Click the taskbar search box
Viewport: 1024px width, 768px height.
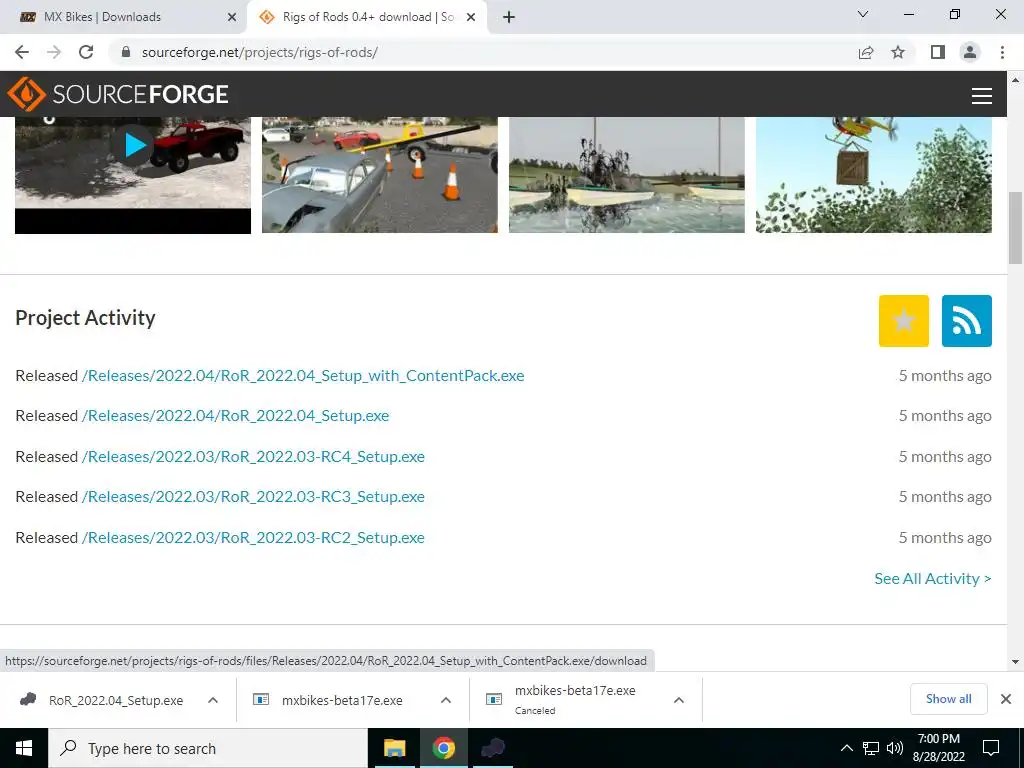[x=208, y=748]
